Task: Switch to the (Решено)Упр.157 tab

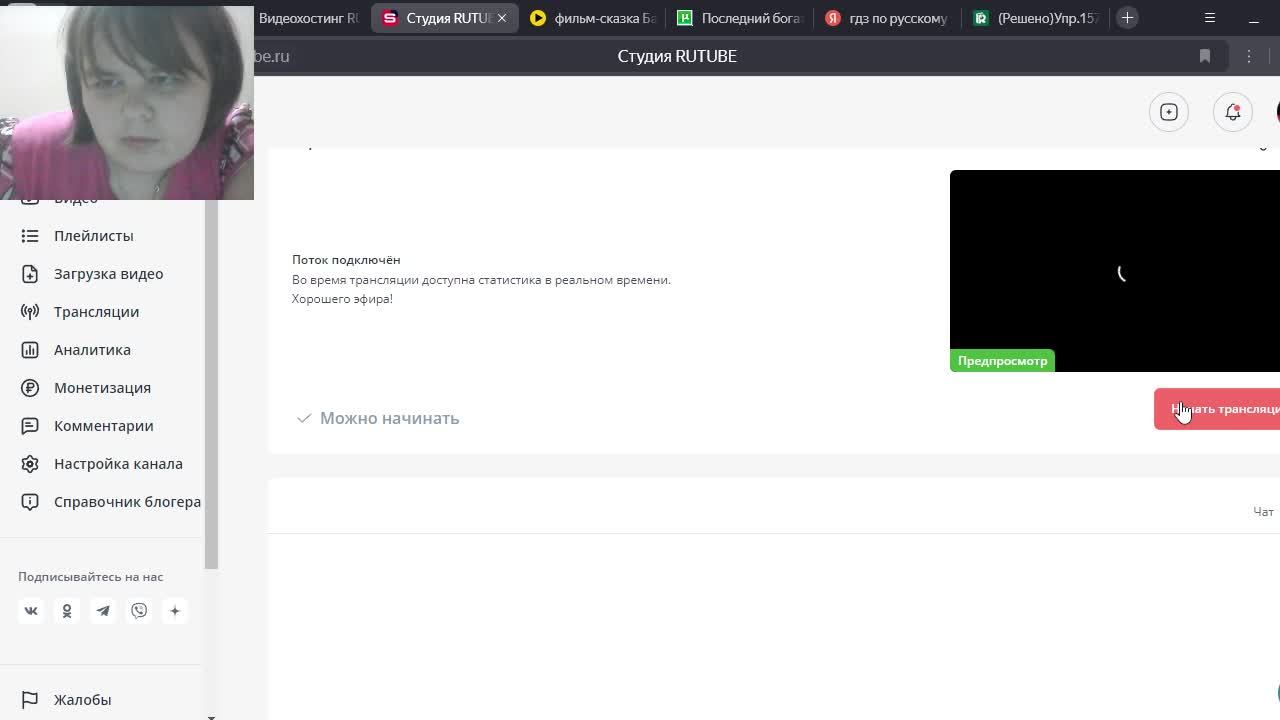Action: 1036,18
